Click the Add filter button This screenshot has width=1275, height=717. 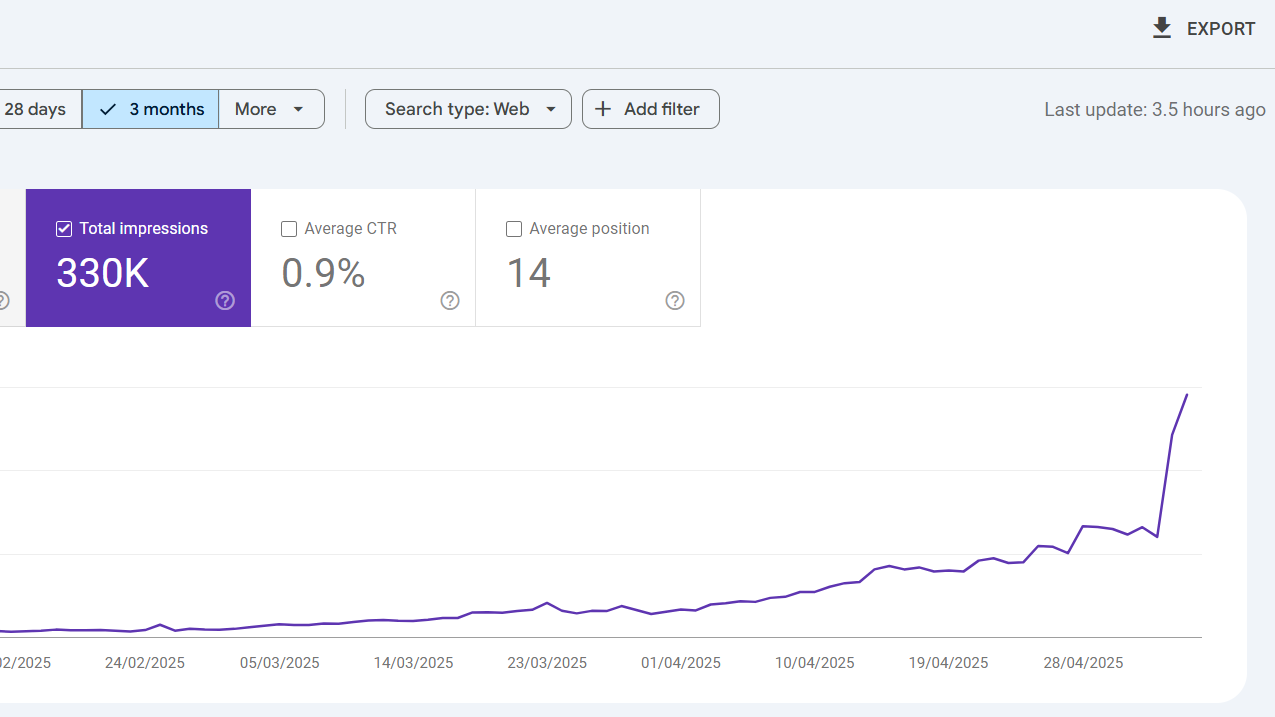[651, 109]
